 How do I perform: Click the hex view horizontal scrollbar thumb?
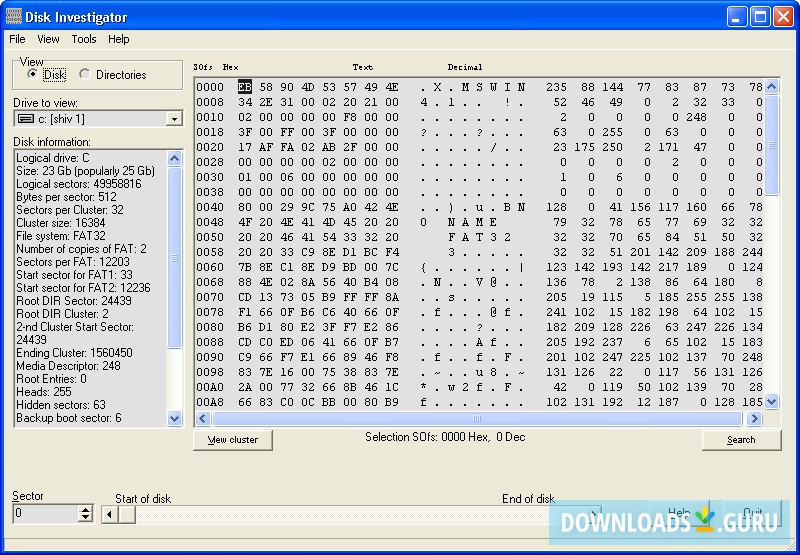477,419
